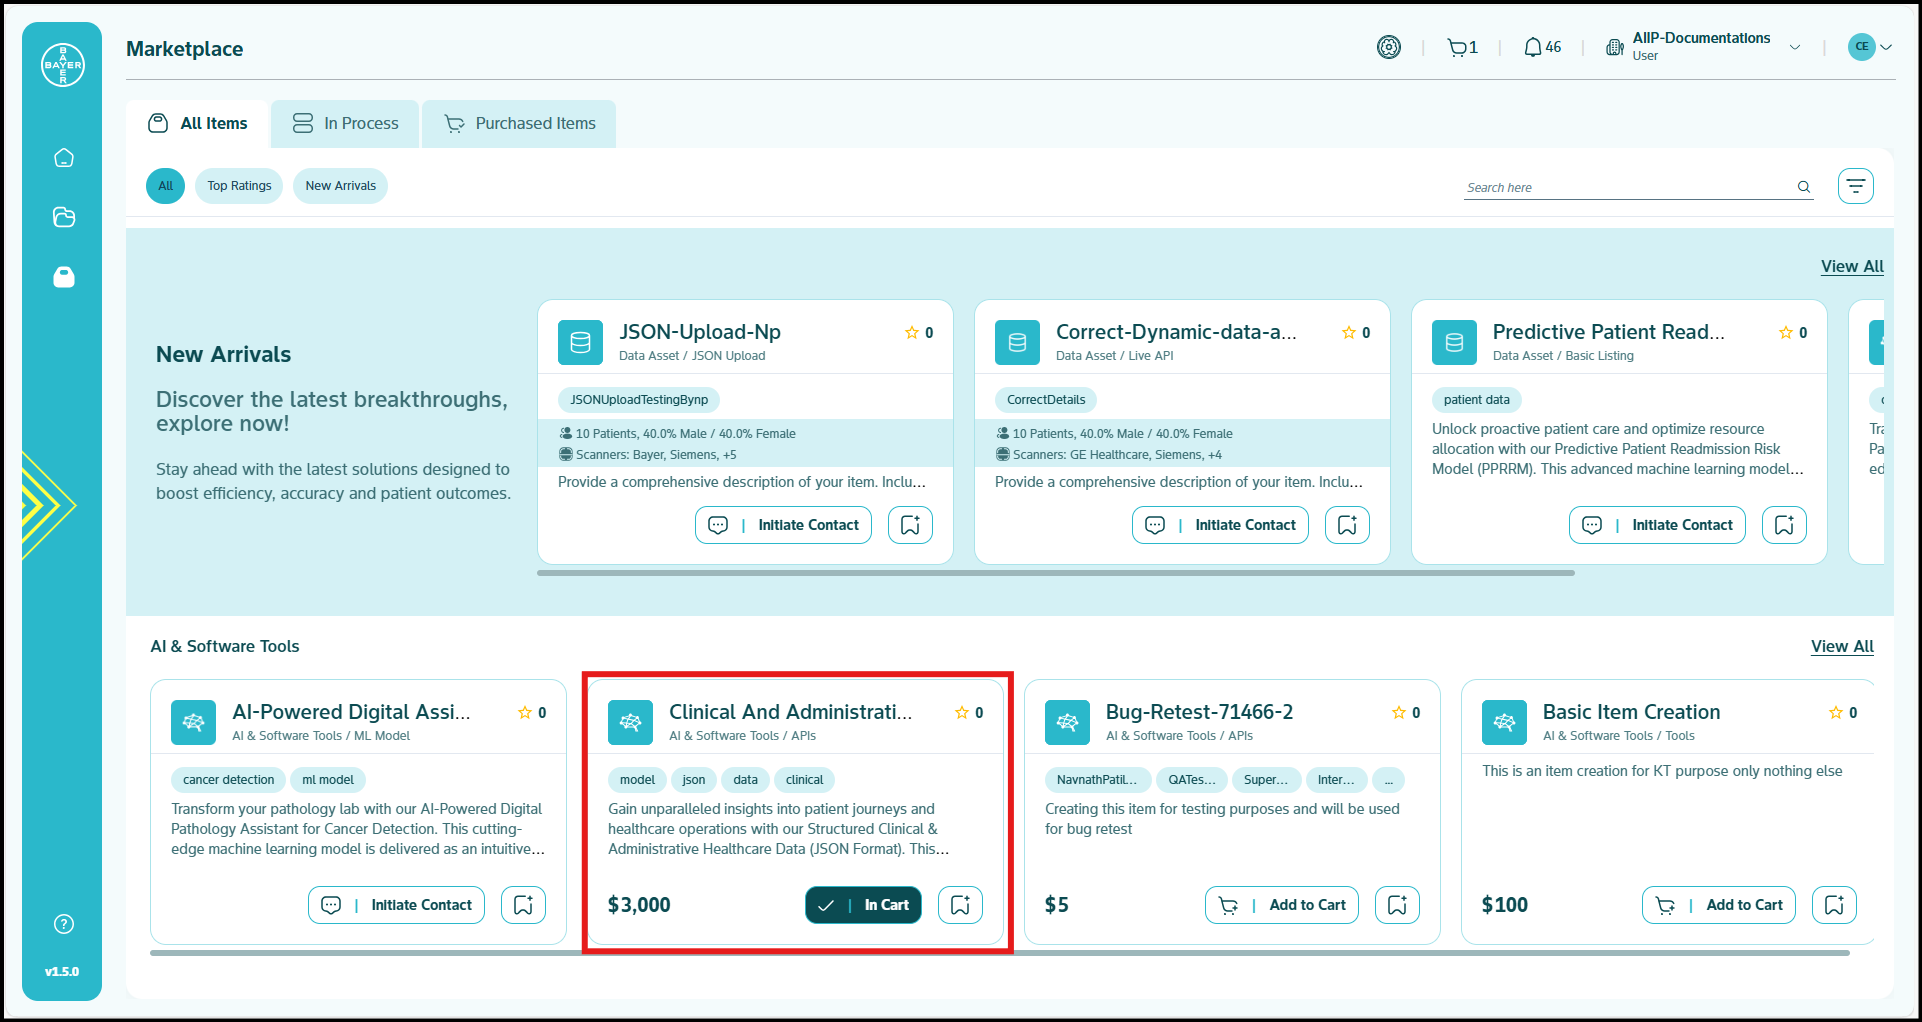This screenshot has height=1022, width=1922.
Task: Click the search magnifier icon
Action: 1804,187
